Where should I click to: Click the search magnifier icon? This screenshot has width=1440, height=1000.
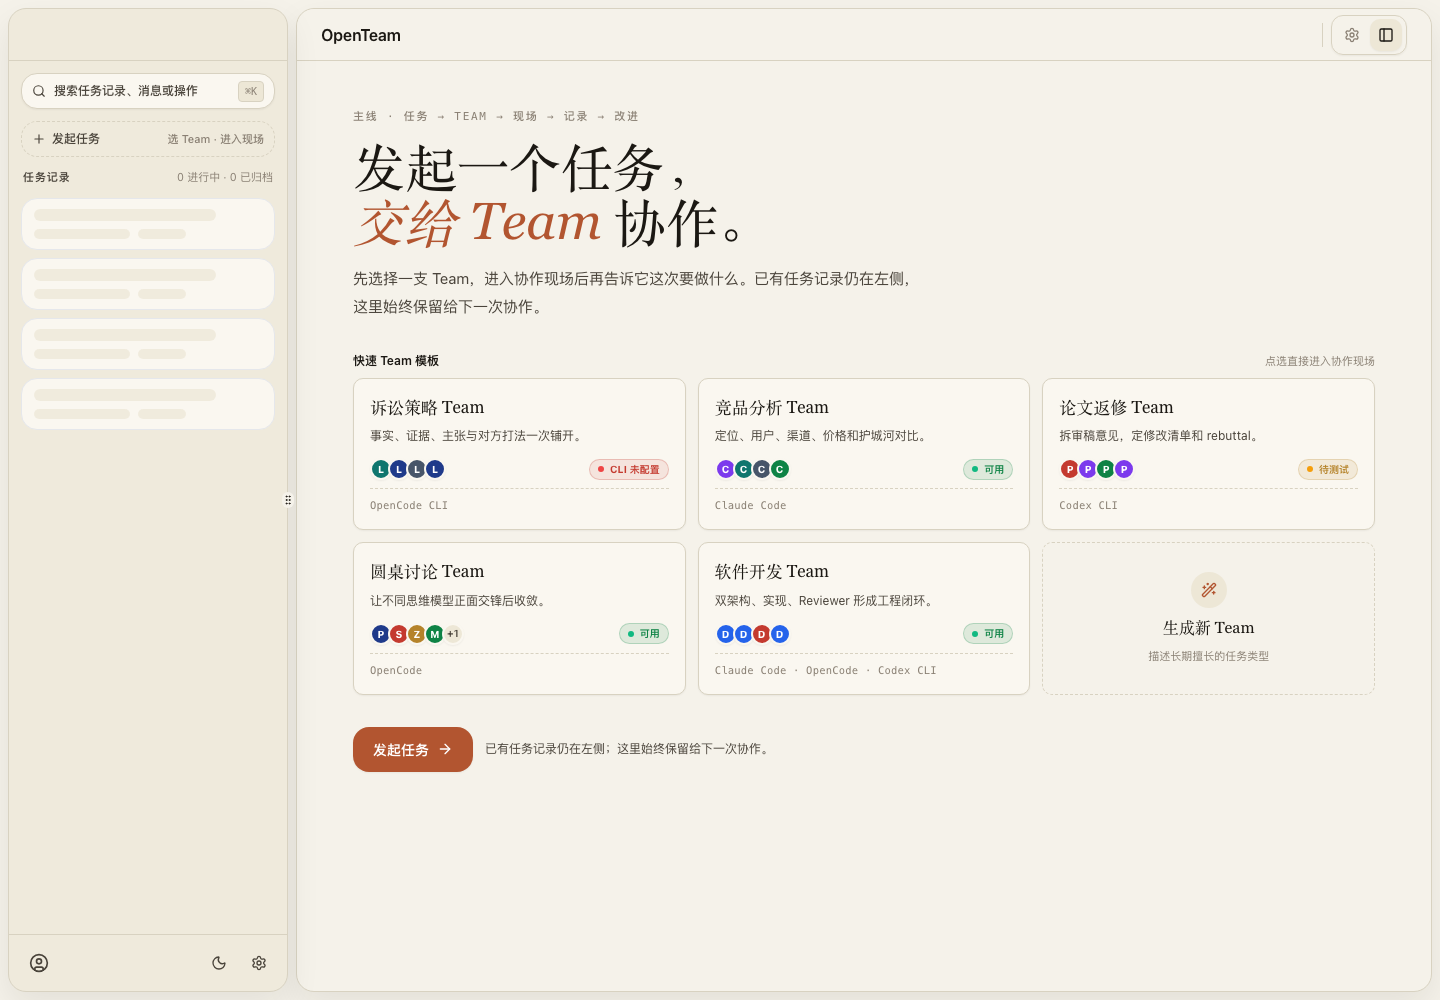click(x=39, y=91)
